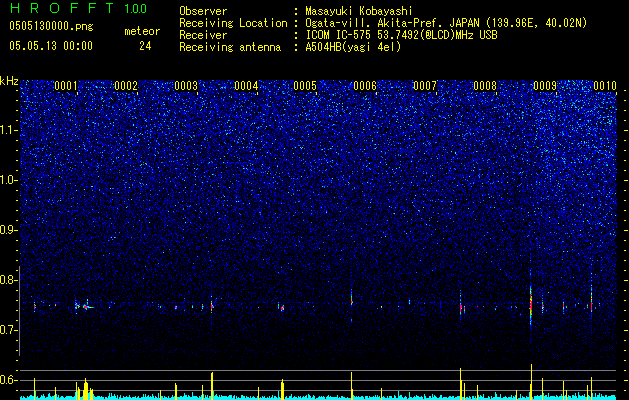This screenshot has height=400, width=629.
Task: Click the strongest meteor echo near 0009
Action: point(531,304)
